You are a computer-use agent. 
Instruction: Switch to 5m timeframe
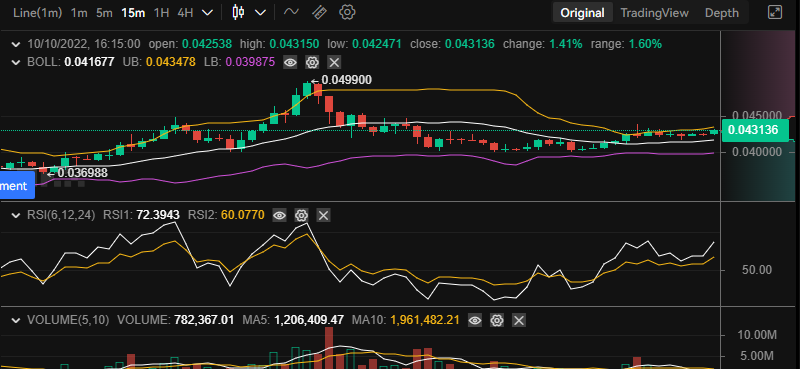(104, 13)
